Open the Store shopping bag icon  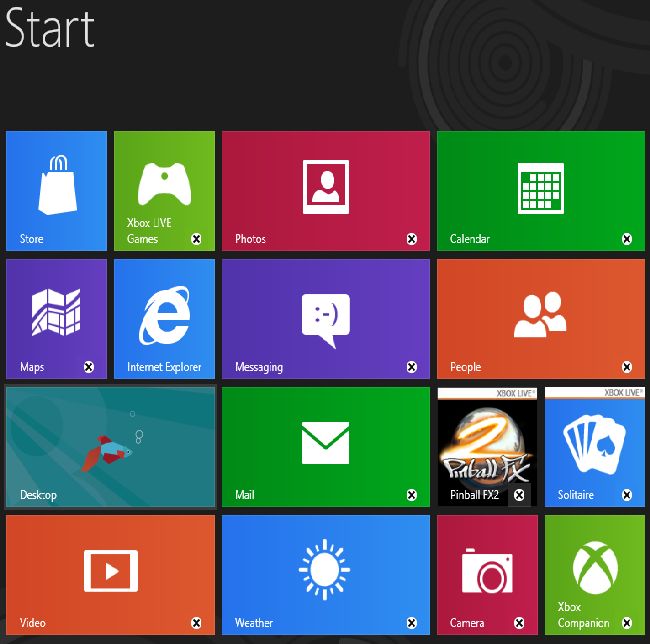(x=58, y=185)
